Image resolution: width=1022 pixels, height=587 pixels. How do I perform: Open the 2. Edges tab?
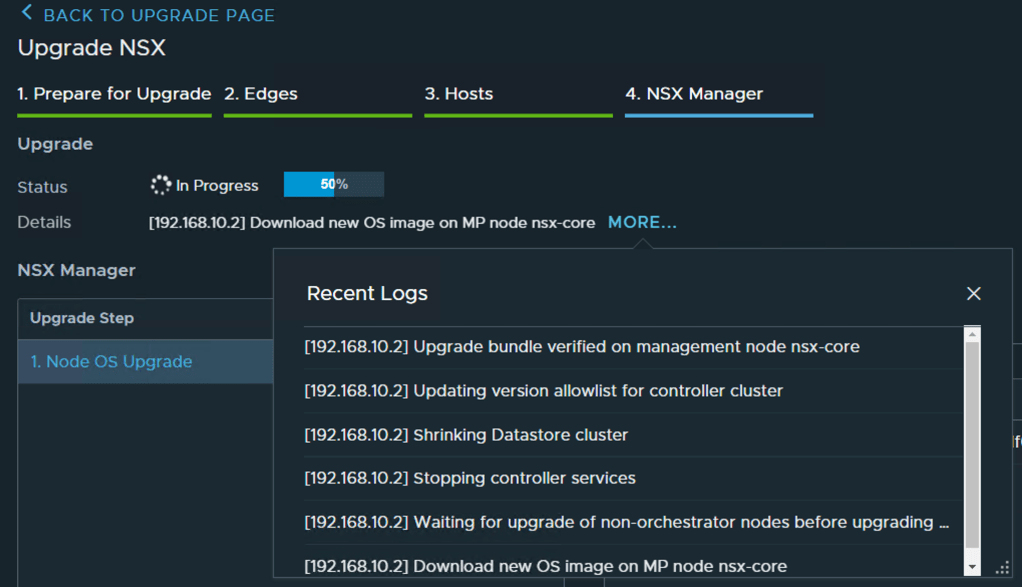261,94
